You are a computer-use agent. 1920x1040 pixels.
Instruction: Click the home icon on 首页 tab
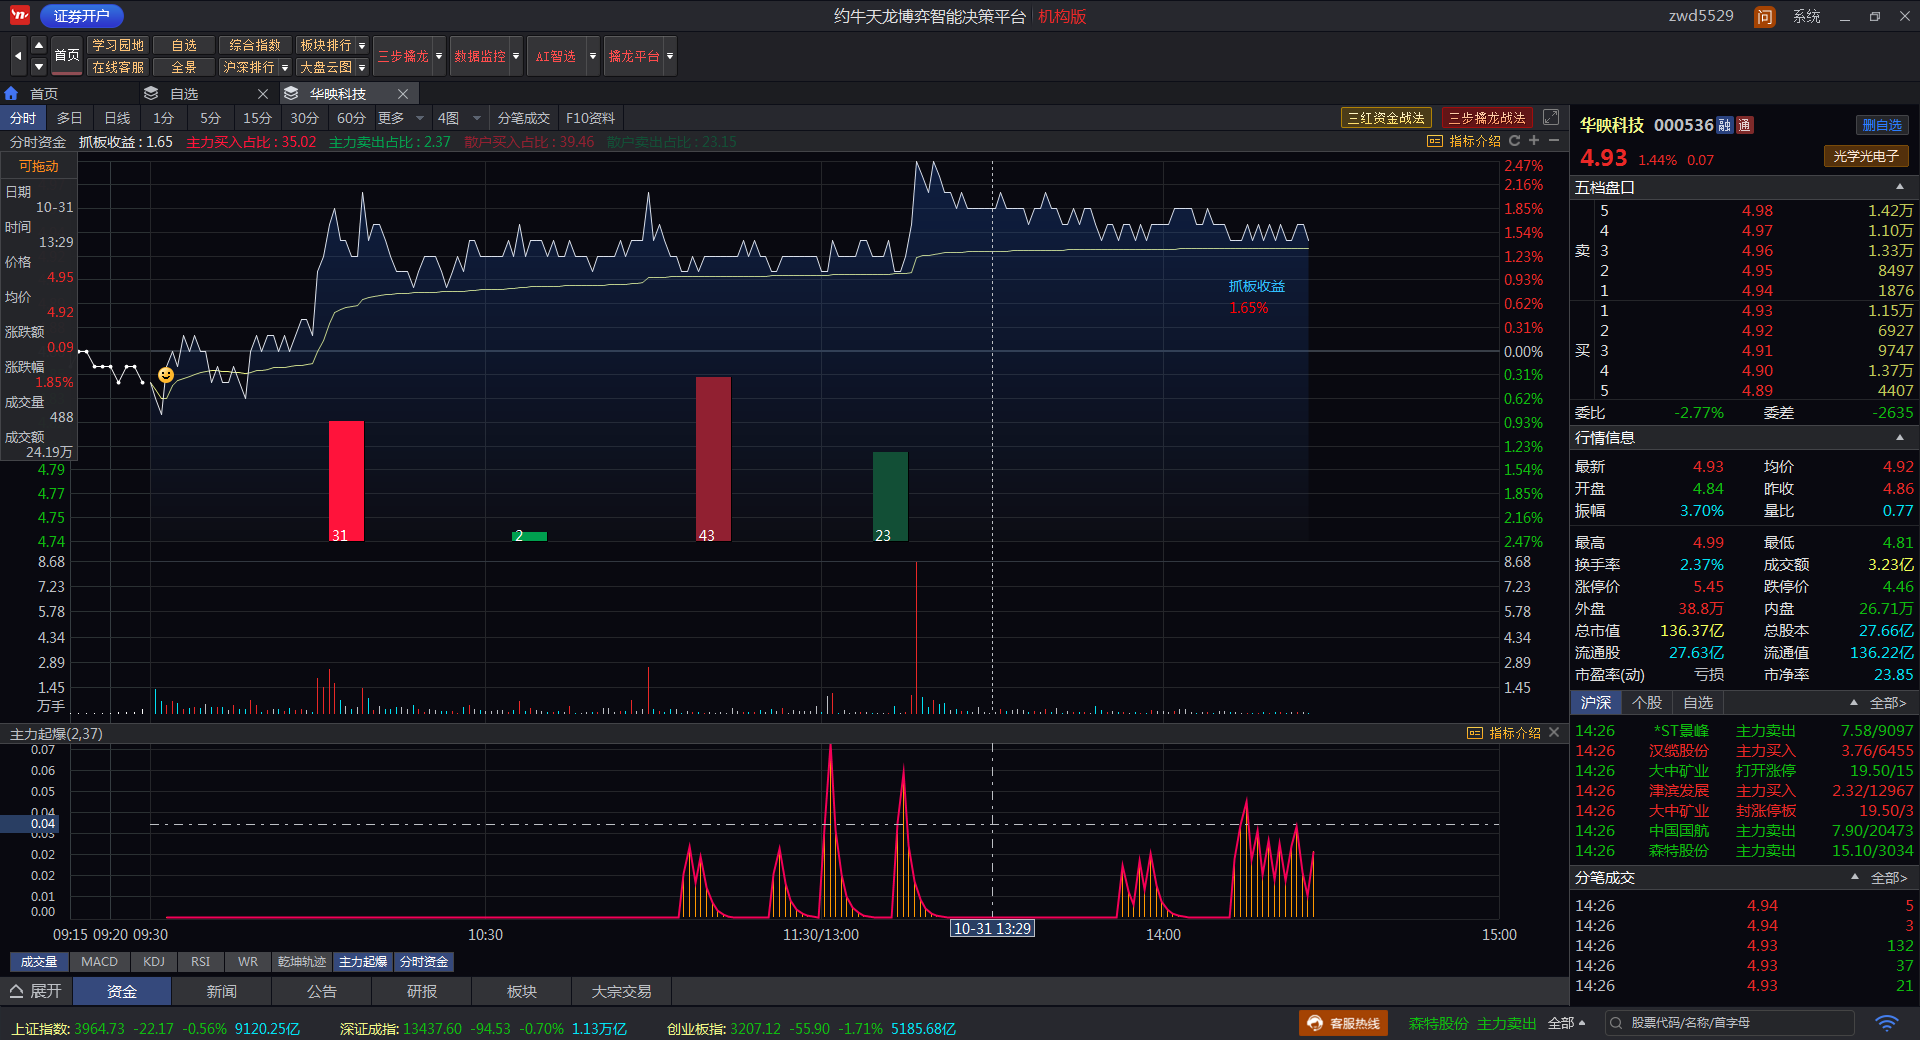[x=12, y=93]
